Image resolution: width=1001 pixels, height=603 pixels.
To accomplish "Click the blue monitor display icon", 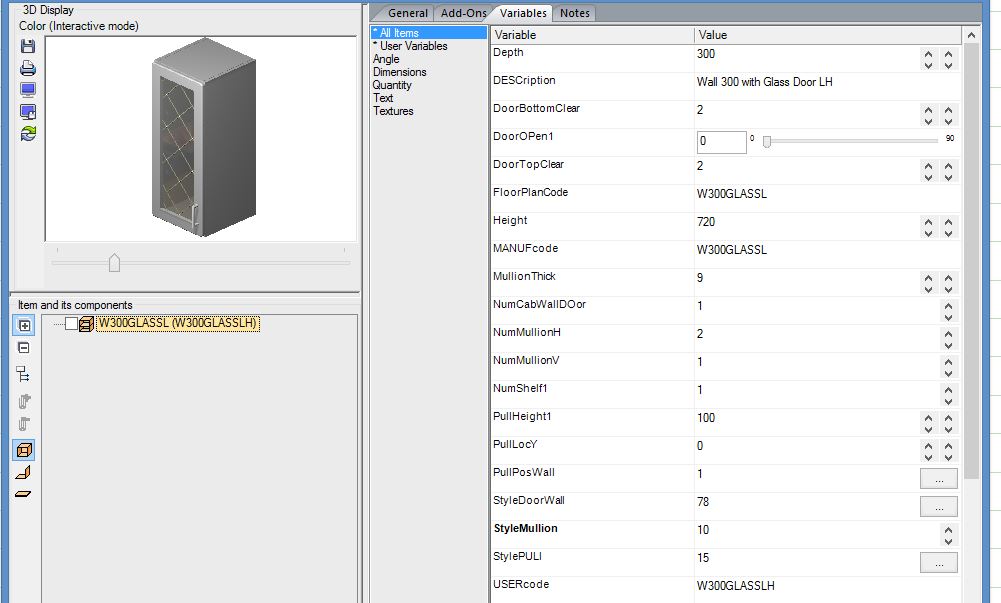I will click(x=28, y=90).
